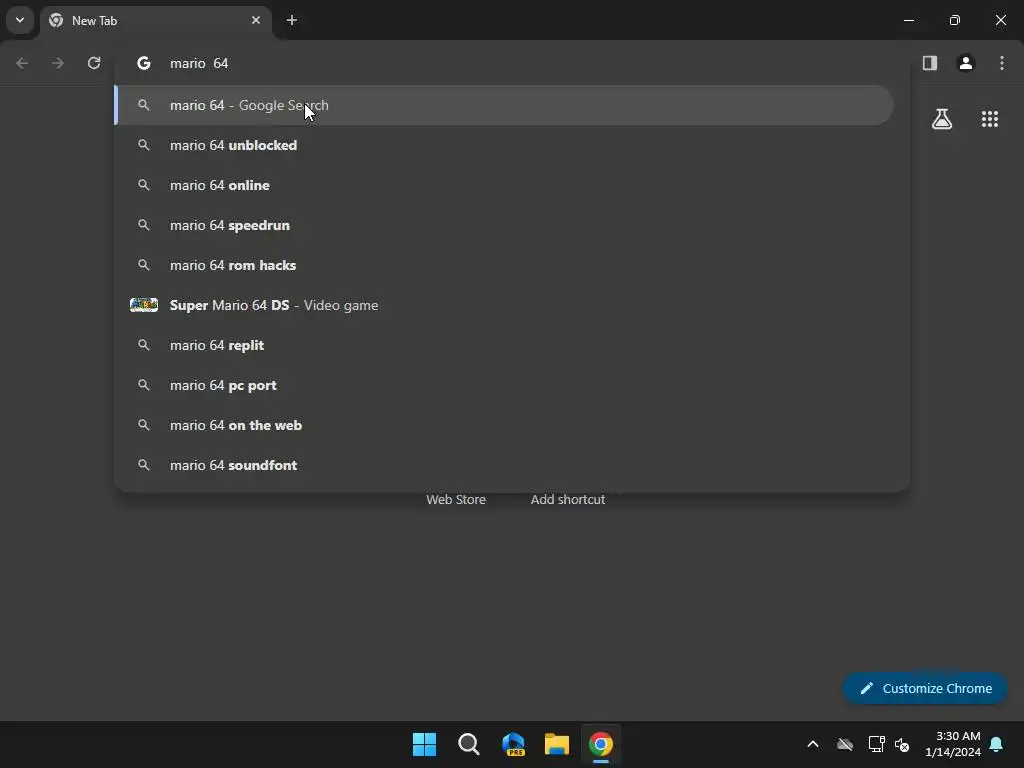Select 'Super Mario 64 DS - Video game' suggestion

pos(504,305)
